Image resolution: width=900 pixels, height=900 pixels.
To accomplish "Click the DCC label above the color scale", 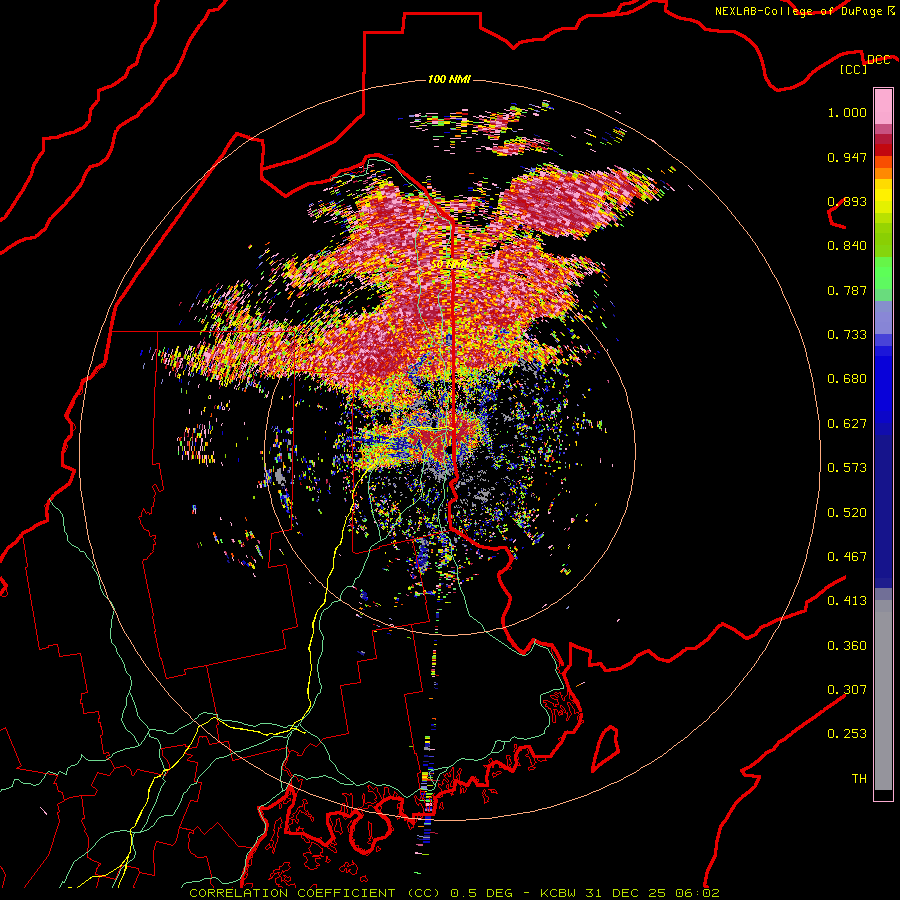I will 878,60.
